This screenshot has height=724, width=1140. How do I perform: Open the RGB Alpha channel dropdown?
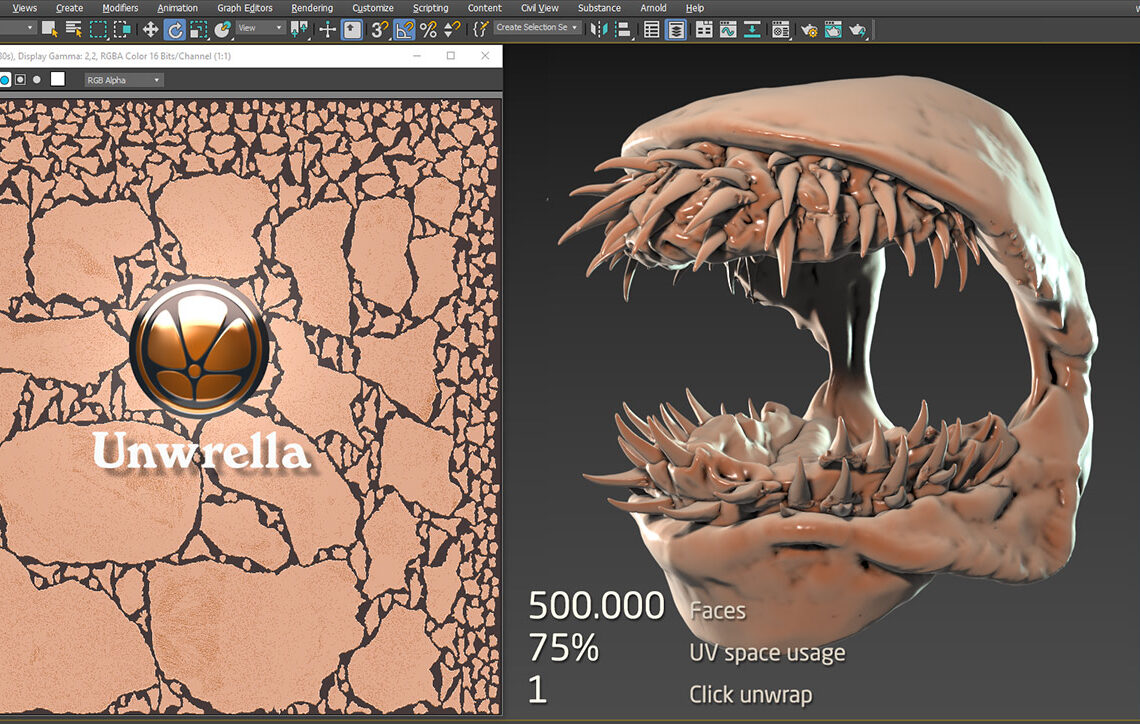[122, 81]
